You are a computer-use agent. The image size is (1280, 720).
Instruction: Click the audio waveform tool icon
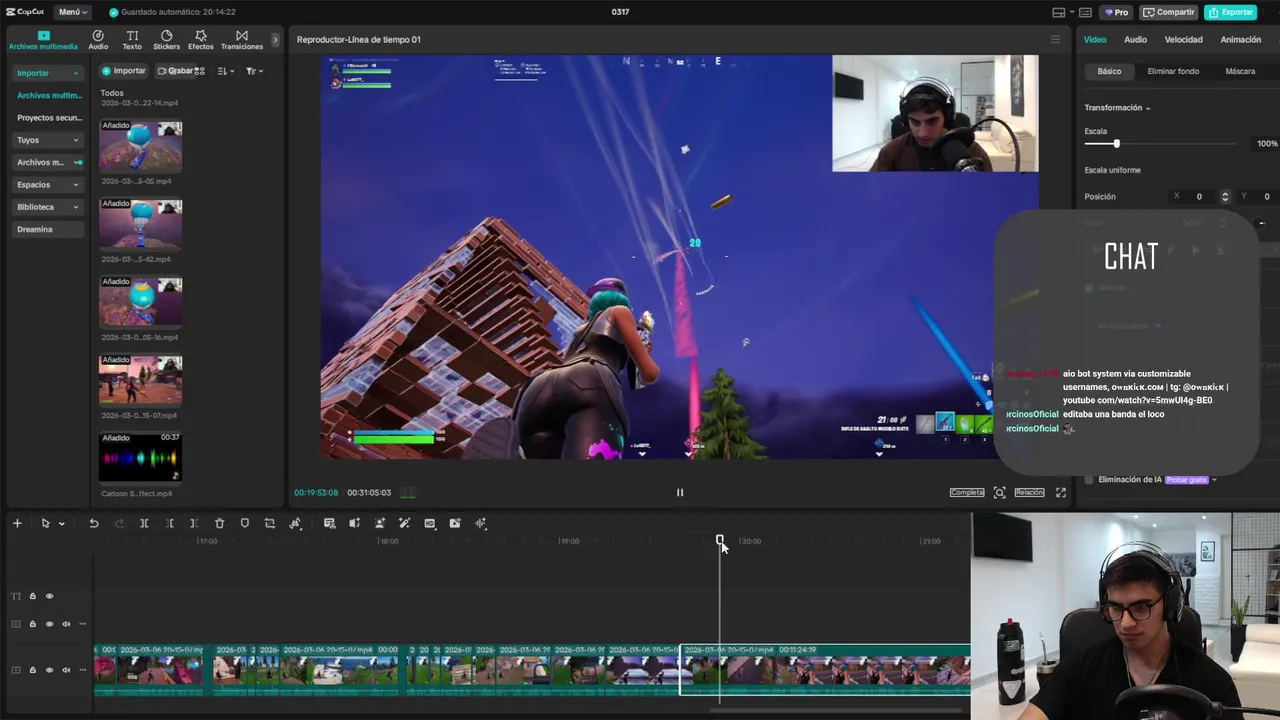click(480, 523)
